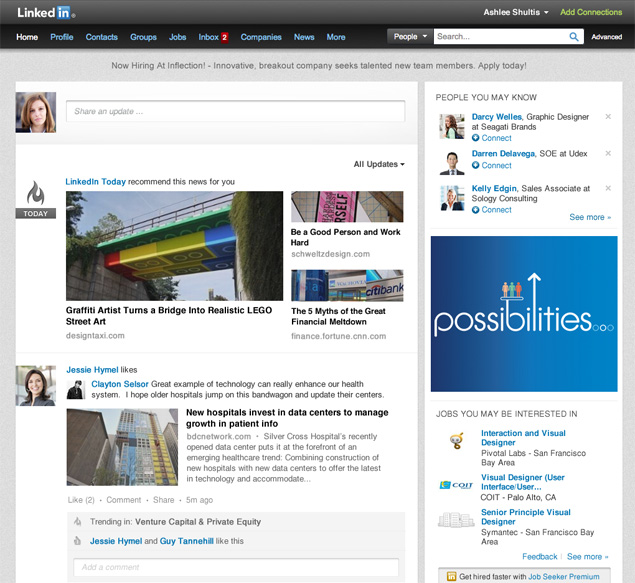Click the search magnifier icon
Image resolution: width=635 pixels, height=583 pixels.
[x=573, y=37]
